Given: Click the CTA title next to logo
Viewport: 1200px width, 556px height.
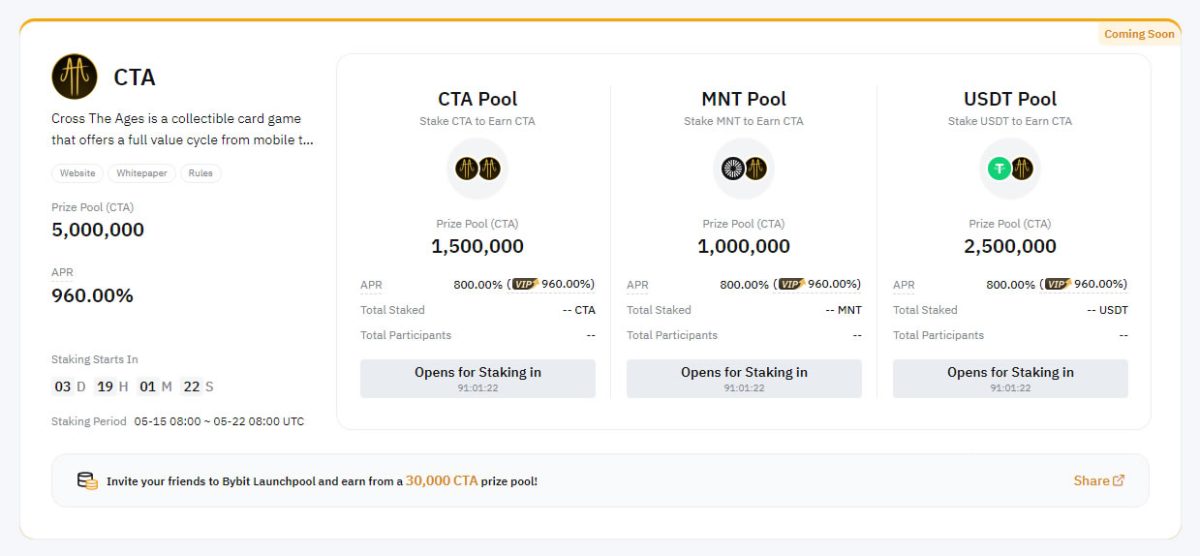Looking at the screenshot, I should coord(135,77).
